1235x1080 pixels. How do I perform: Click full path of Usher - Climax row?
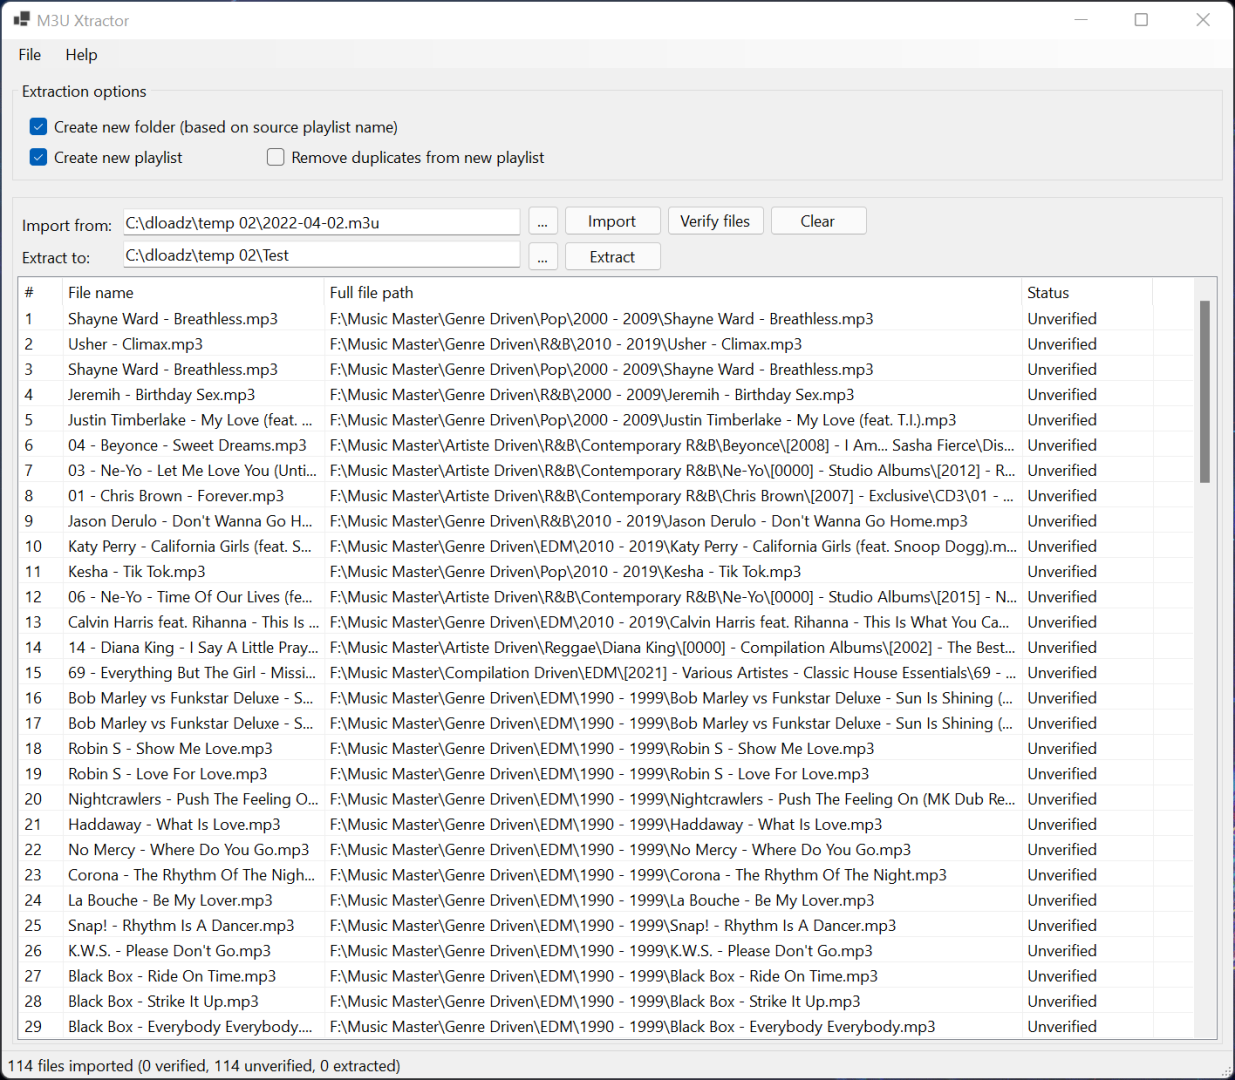click(566, 344)
